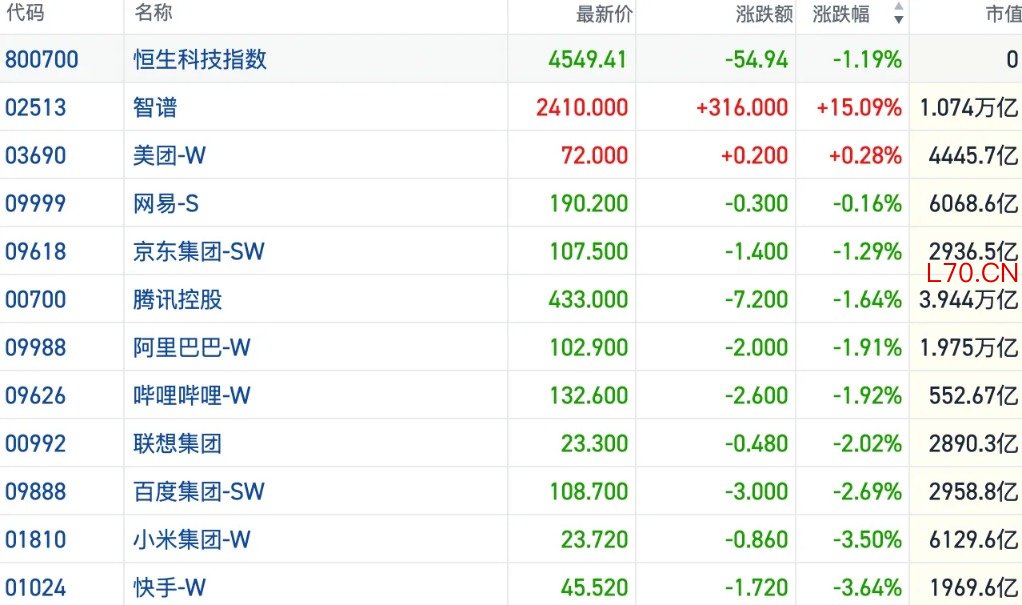Sort by 市值 column header
The image size is (1022, 605).
[x=1003, y=14]
